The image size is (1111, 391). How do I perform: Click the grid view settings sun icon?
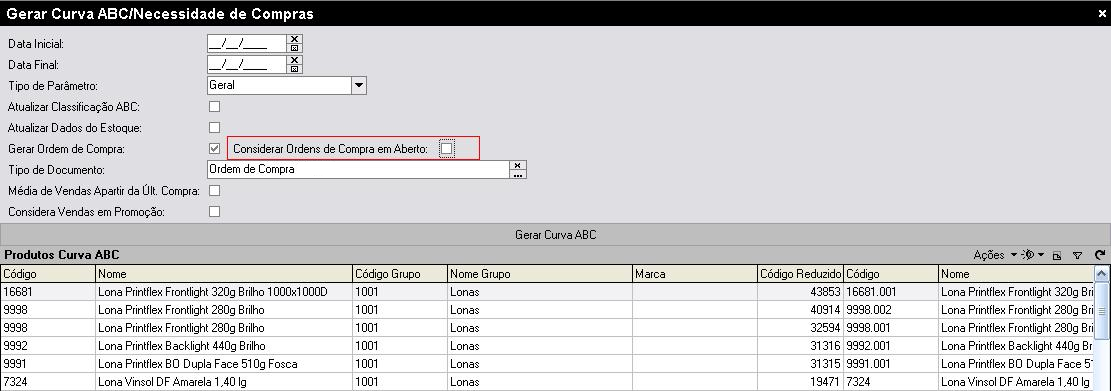(1028, 255)
